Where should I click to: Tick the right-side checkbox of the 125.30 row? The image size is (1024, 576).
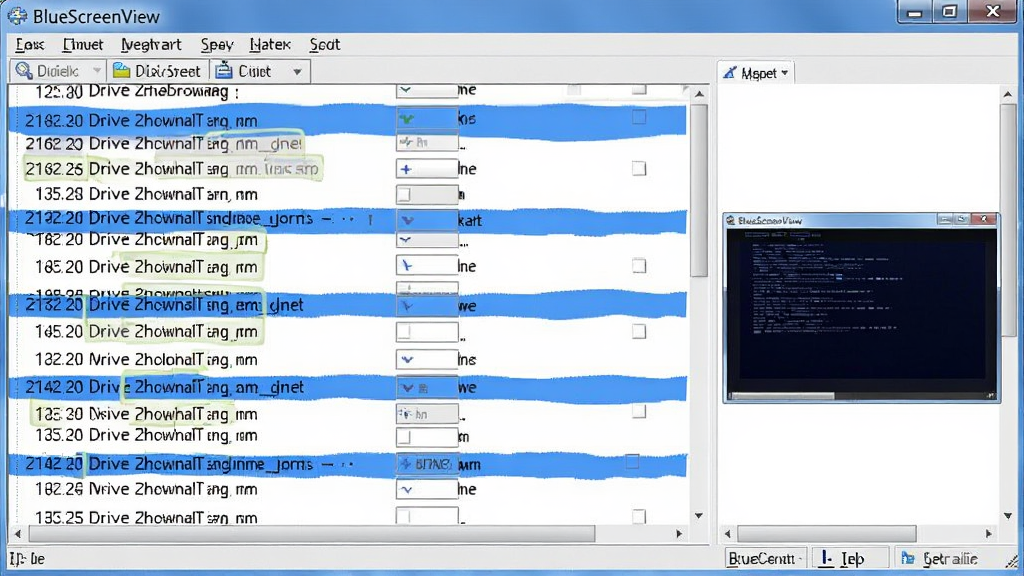pos(639,411)
